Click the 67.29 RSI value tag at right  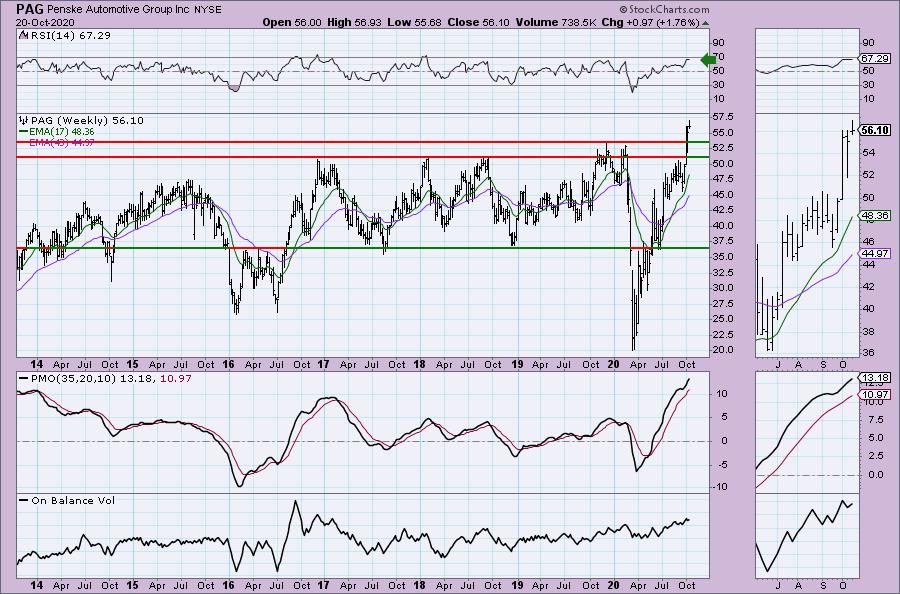876,59
